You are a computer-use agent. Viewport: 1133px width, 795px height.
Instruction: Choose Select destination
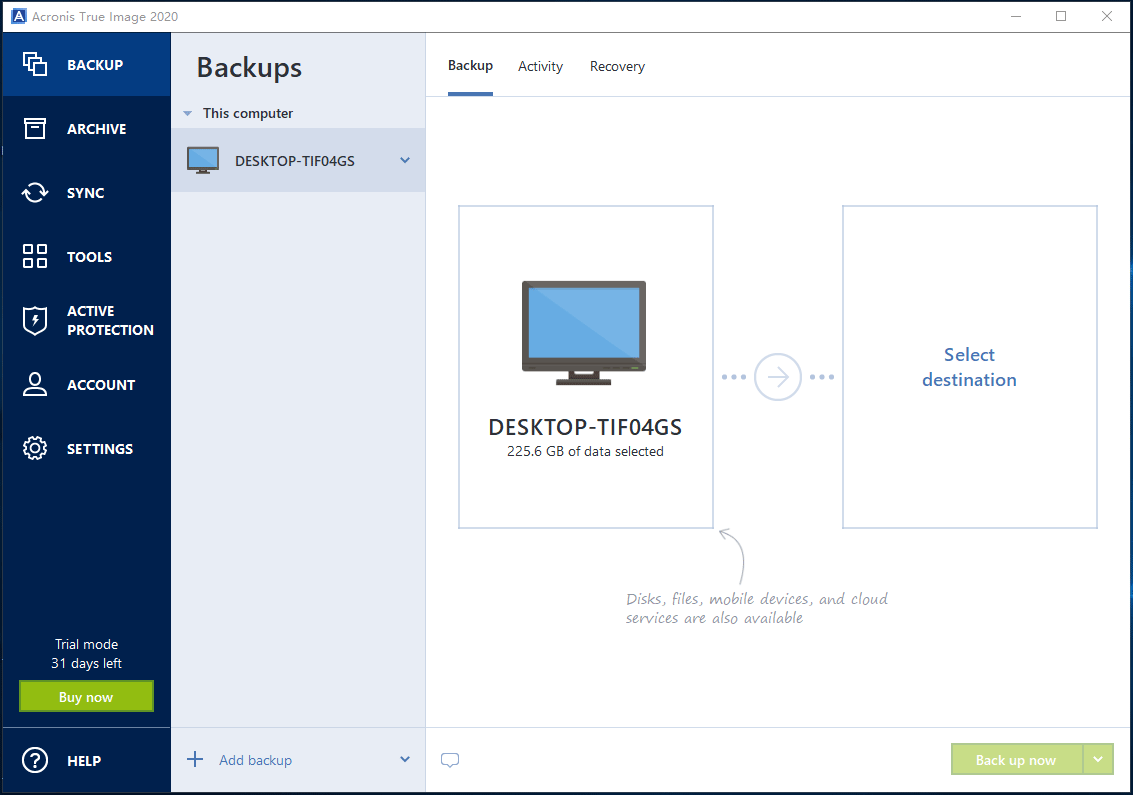click(x=970, y=367)
